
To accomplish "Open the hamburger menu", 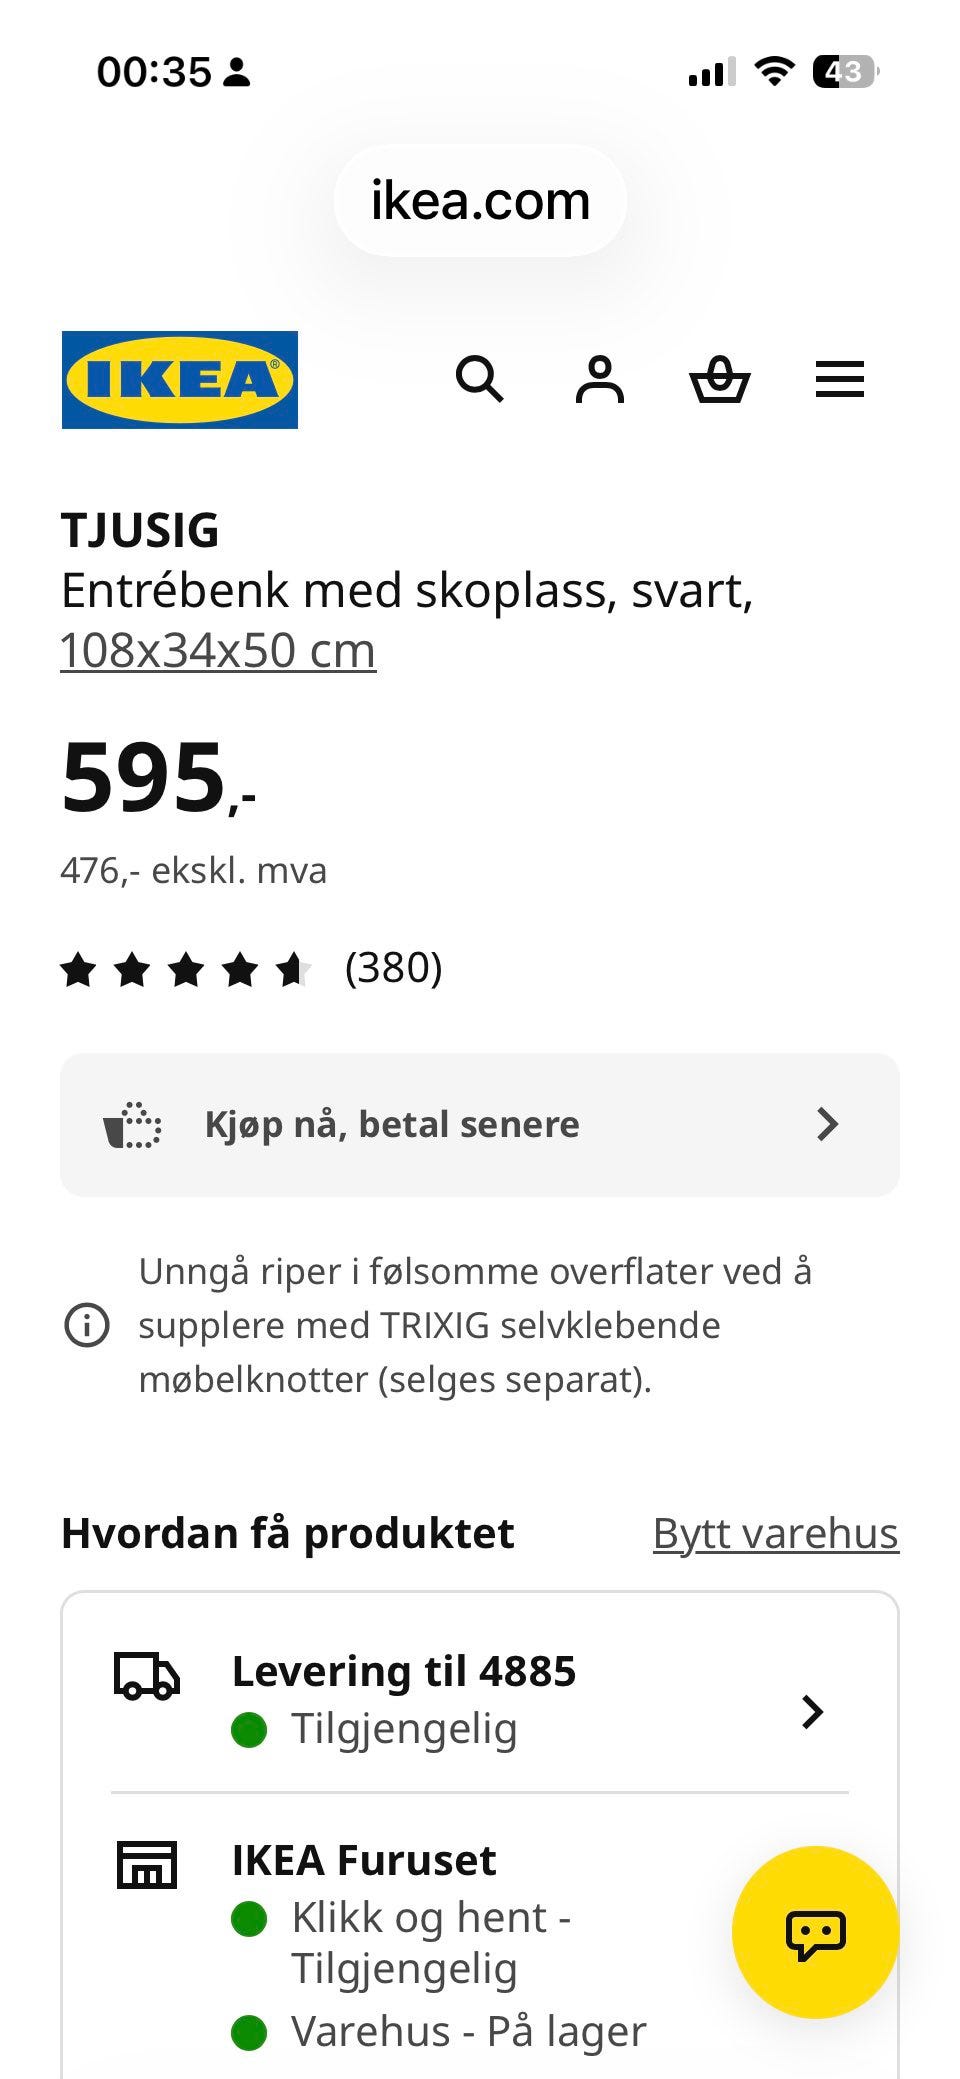I will (x=839, y=380).
